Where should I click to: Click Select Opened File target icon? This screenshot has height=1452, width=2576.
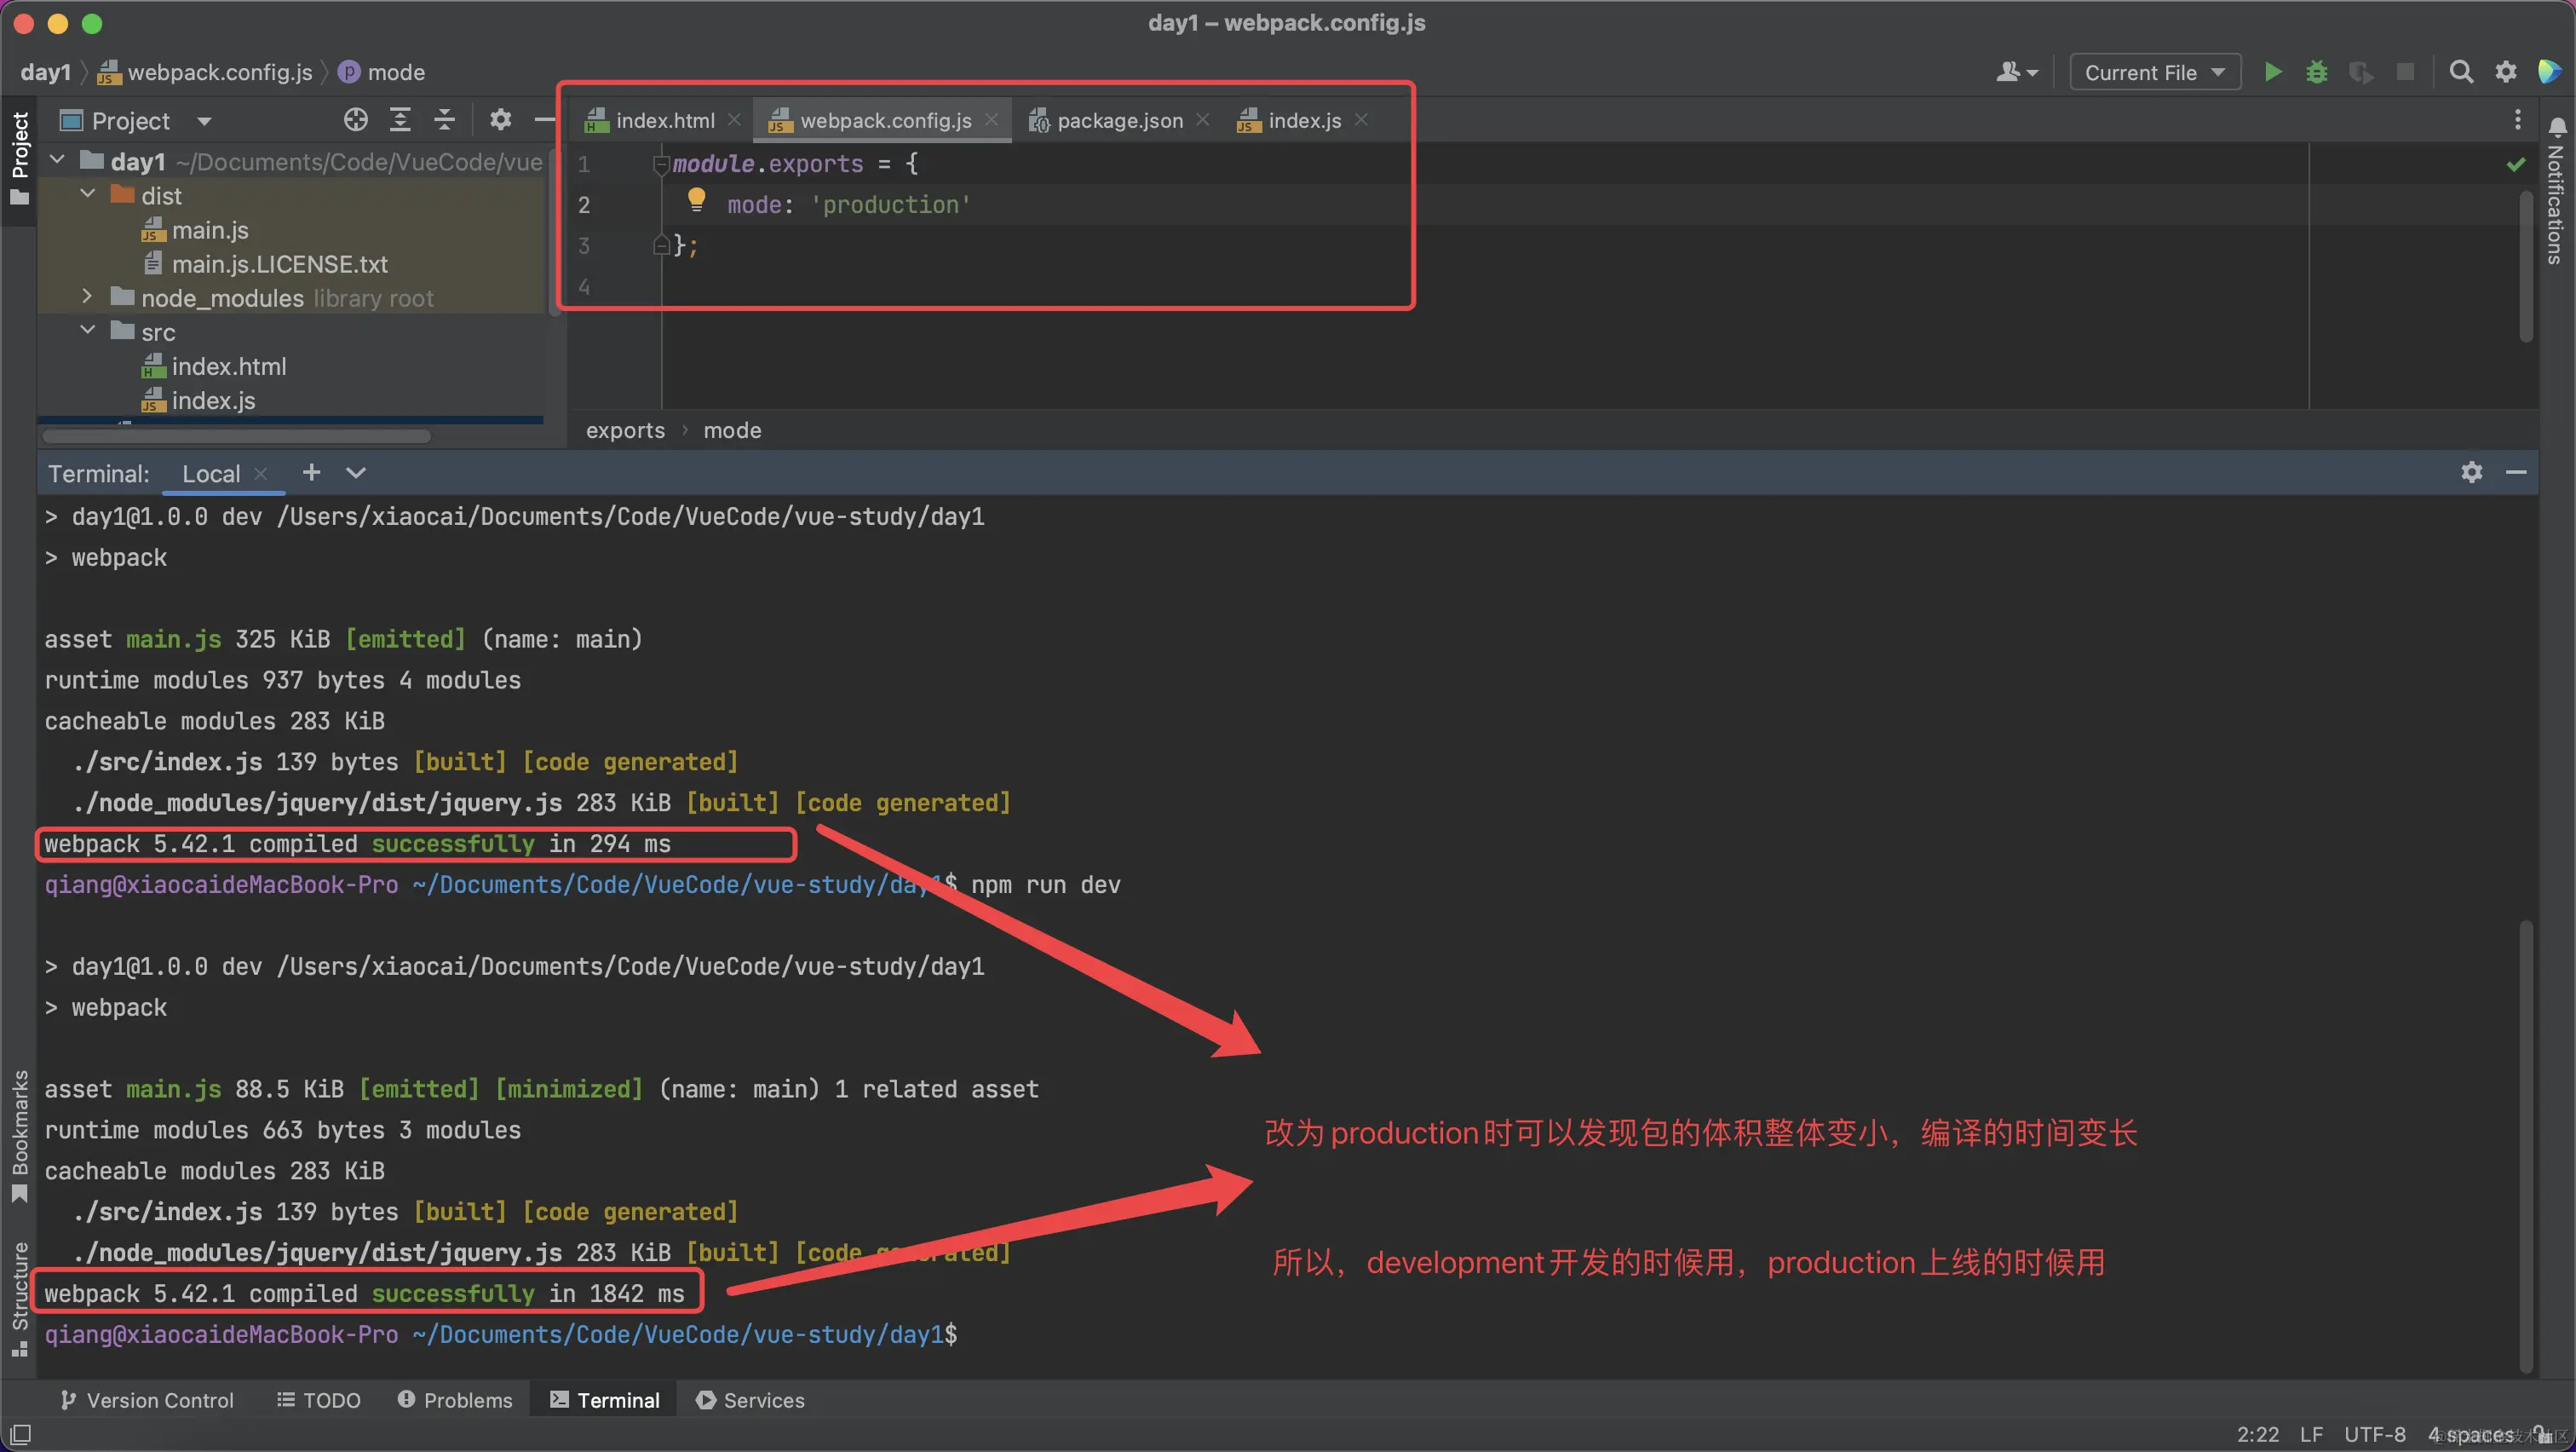coord(356,121)
